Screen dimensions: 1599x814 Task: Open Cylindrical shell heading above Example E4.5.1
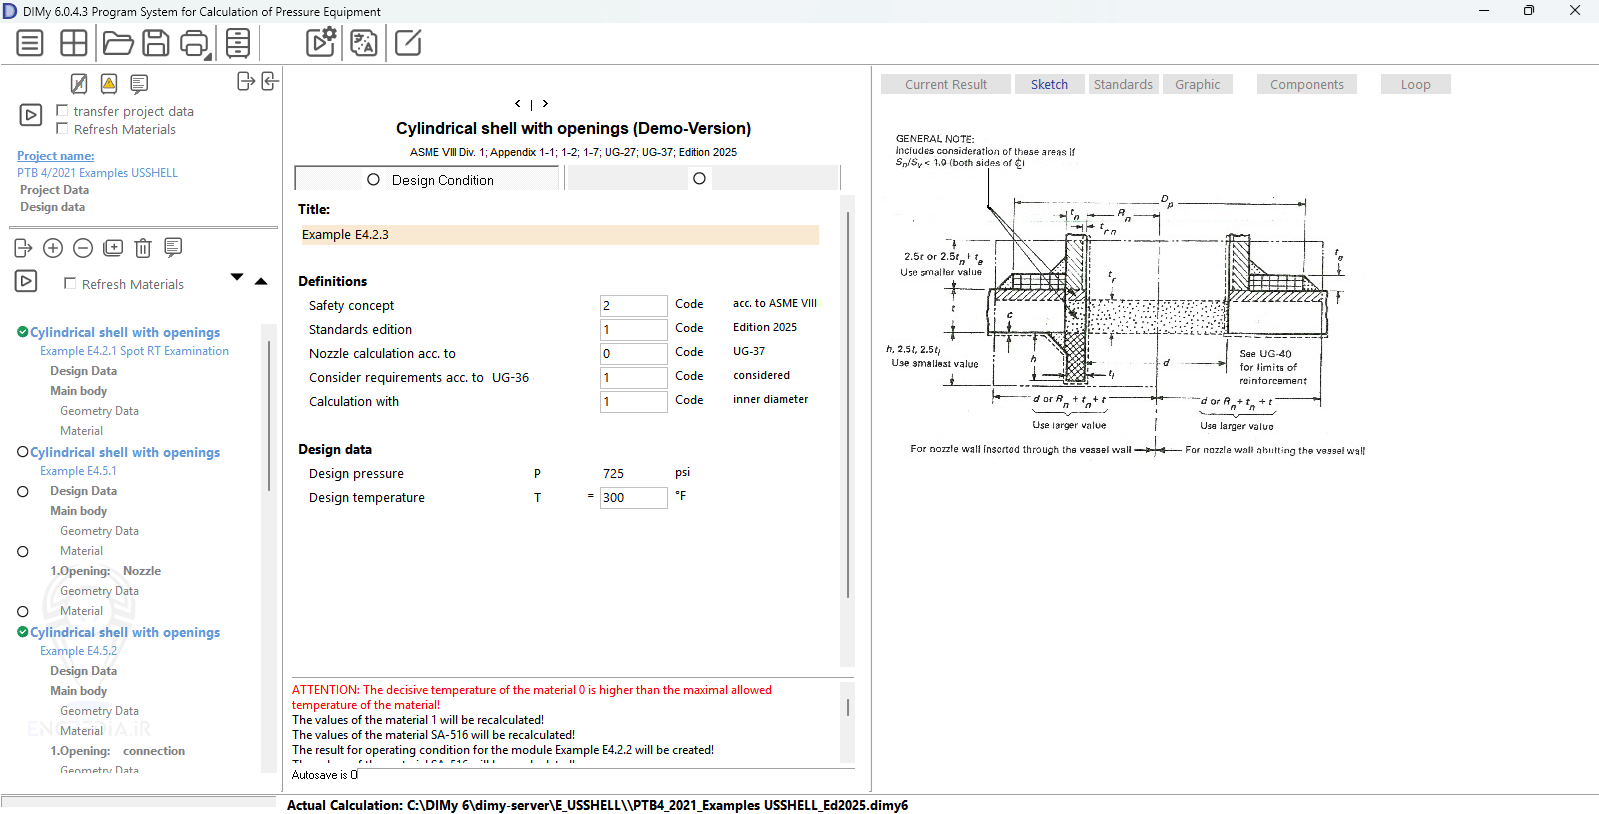[x=125, y=452]
